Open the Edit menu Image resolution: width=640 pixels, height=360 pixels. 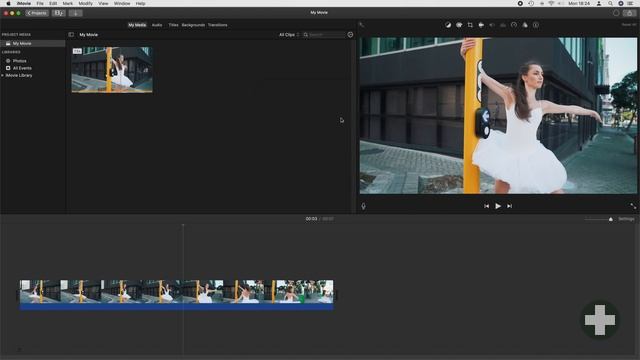point(53,3)
